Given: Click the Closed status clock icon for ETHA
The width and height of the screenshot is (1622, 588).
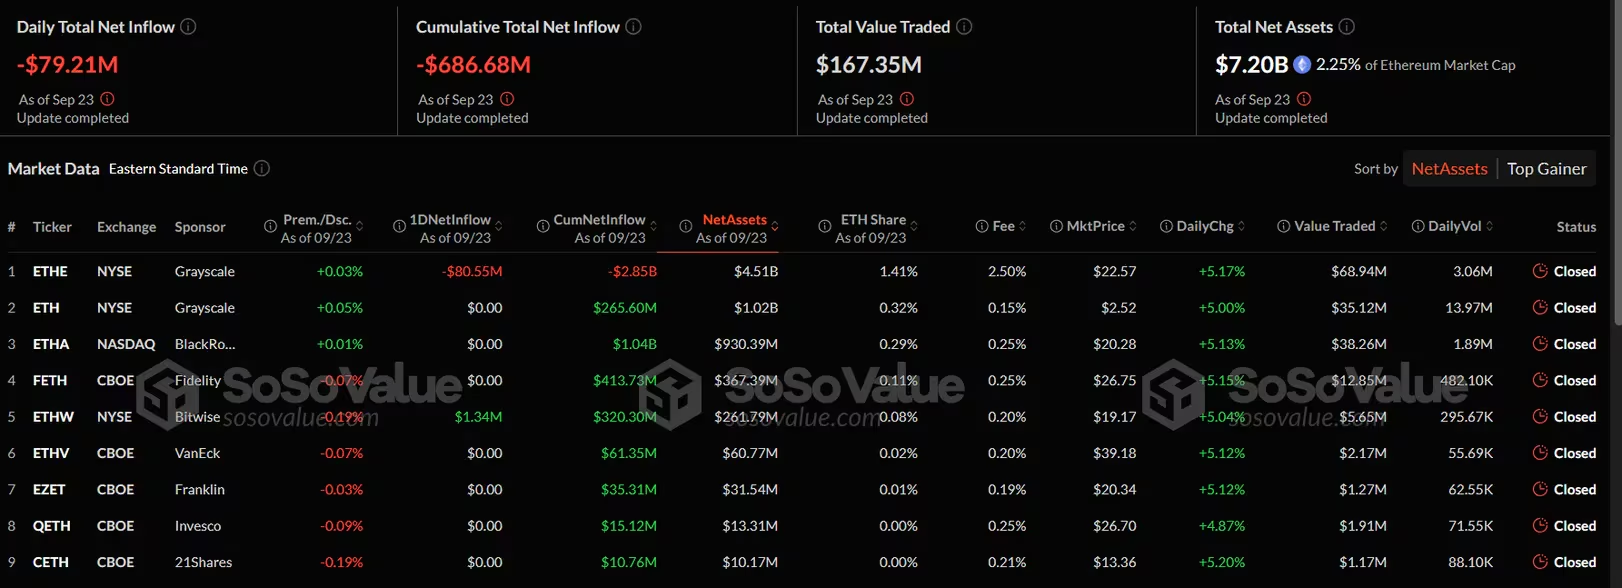Looking at the screenshot, I should tap(1540, 344).
